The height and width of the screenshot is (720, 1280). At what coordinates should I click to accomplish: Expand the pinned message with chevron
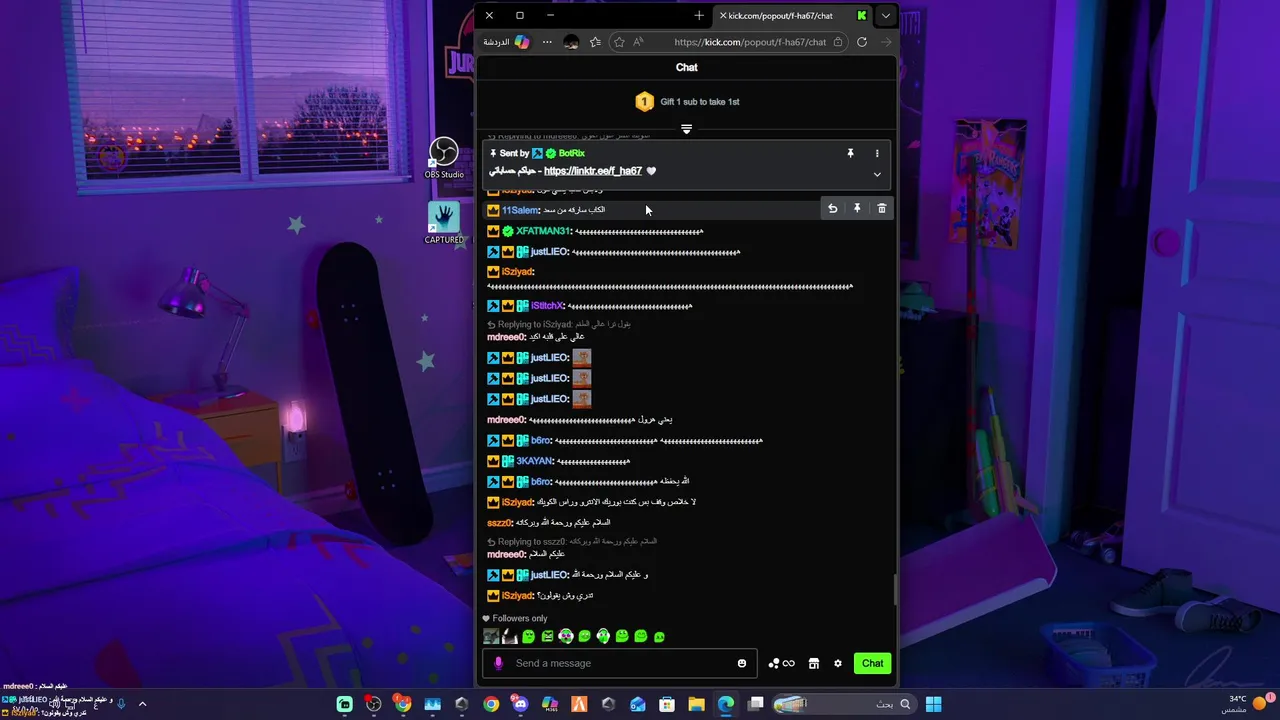877,174
